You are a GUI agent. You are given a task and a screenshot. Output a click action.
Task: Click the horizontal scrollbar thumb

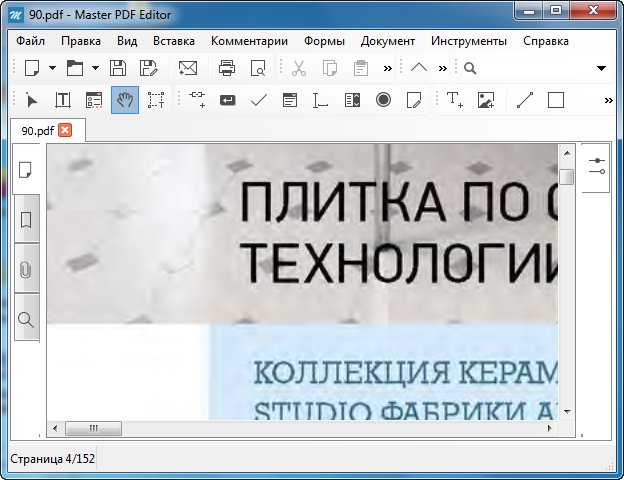click(97, 428)
